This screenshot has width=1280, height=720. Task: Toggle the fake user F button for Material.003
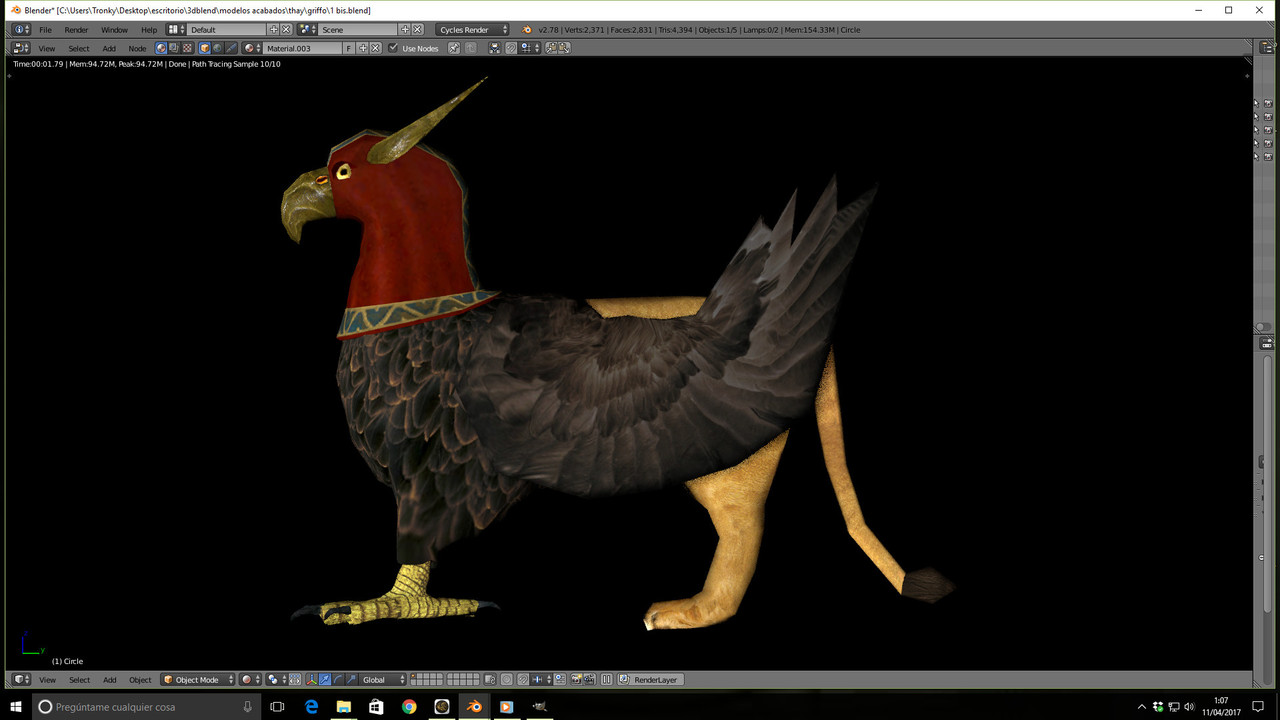[349, 48]
